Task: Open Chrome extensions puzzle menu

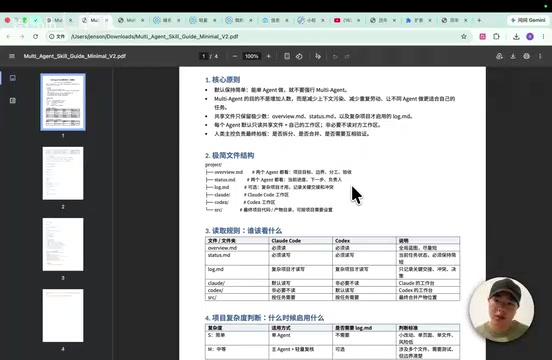Action: tap(496, 36)
